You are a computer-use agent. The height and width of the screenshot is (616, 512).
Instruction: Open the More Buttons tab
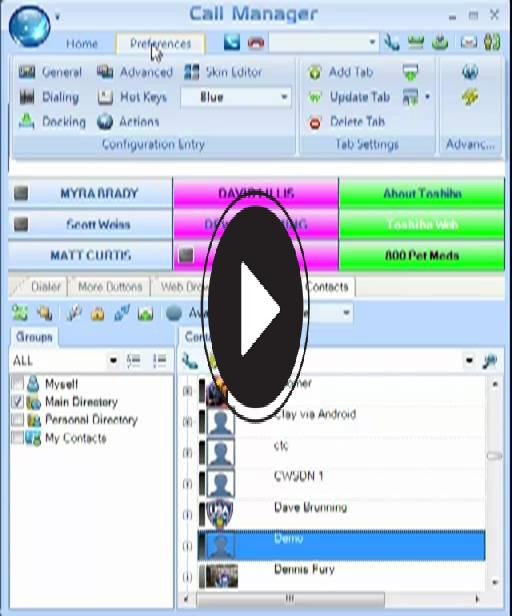[x=110, y=287]
